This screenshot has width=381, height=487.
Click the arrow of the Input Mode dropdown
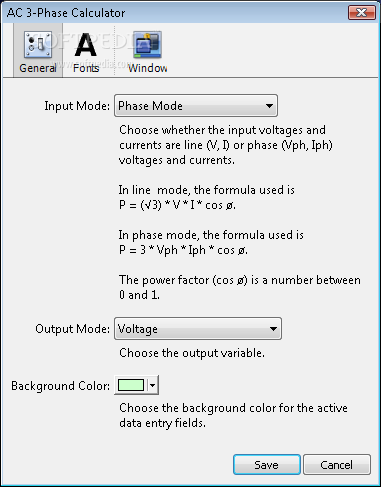click(269, 106)
